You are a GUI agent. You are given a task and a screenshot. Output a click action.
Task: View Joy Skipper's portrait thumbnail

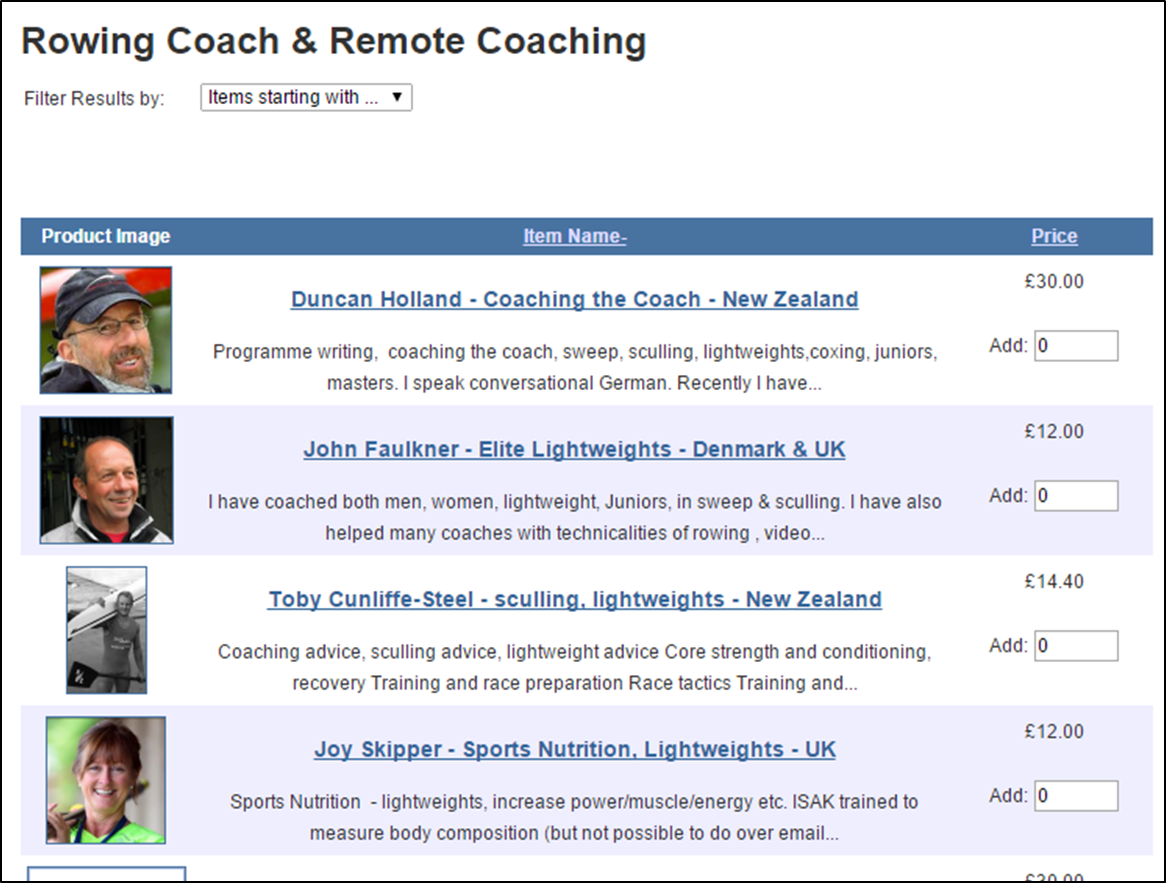pos(106,780)
